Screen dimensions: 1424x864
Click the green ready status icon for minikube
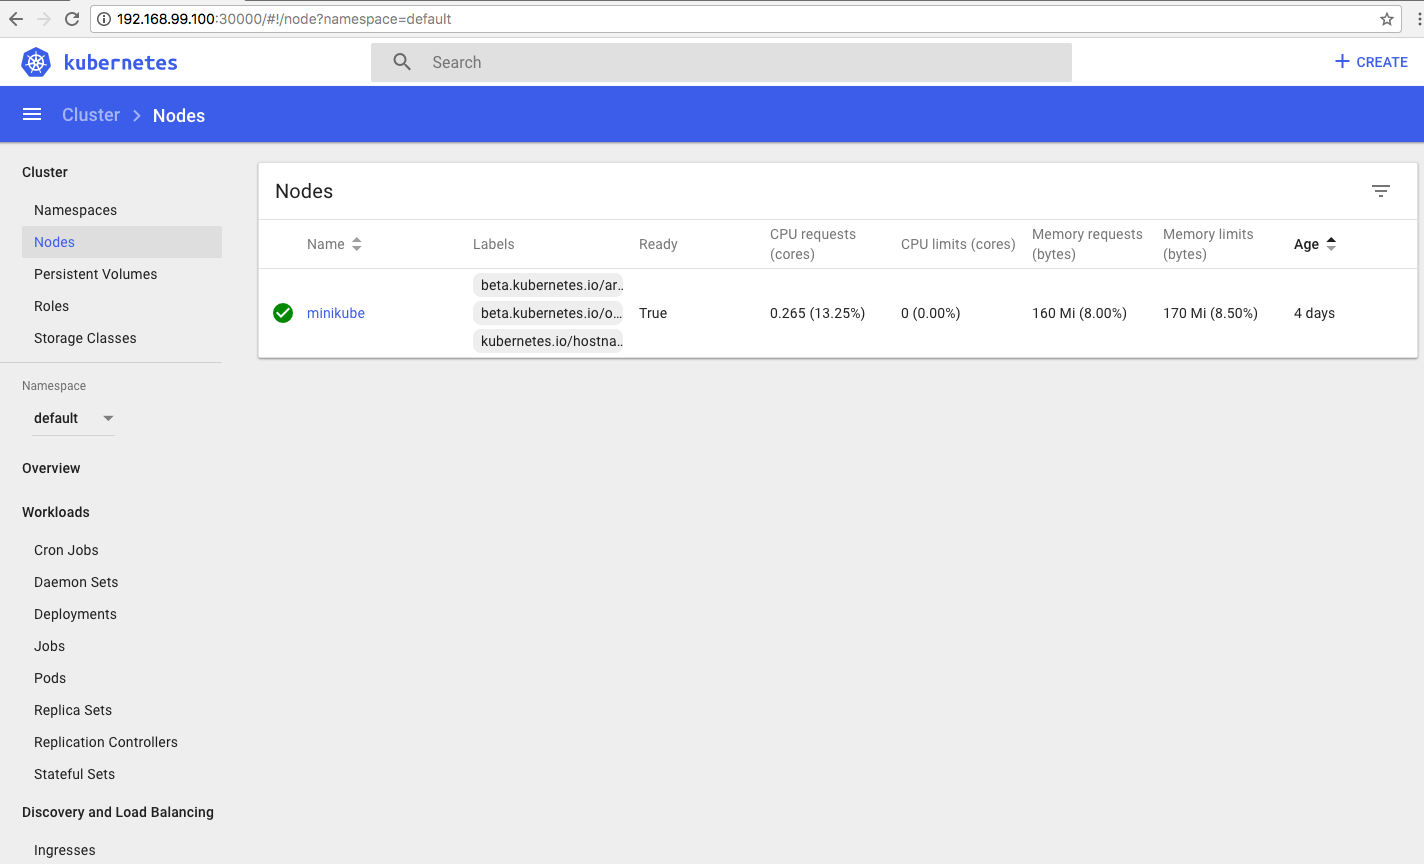pos(283,313)
